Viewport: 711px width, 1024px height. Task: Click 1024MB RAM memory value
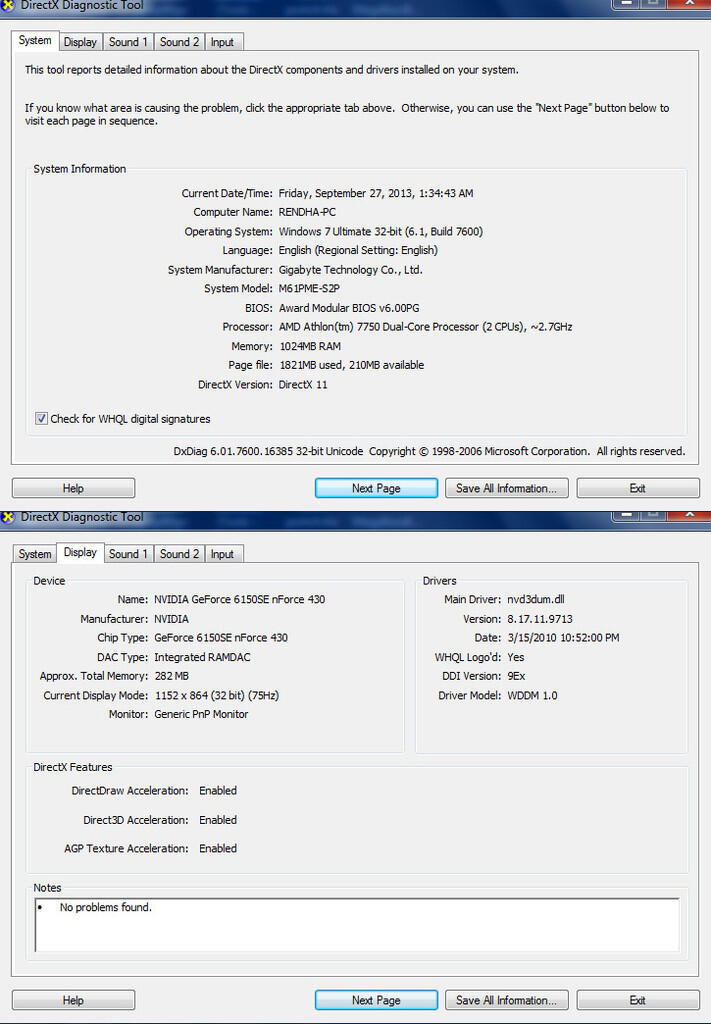coord(310,347)
